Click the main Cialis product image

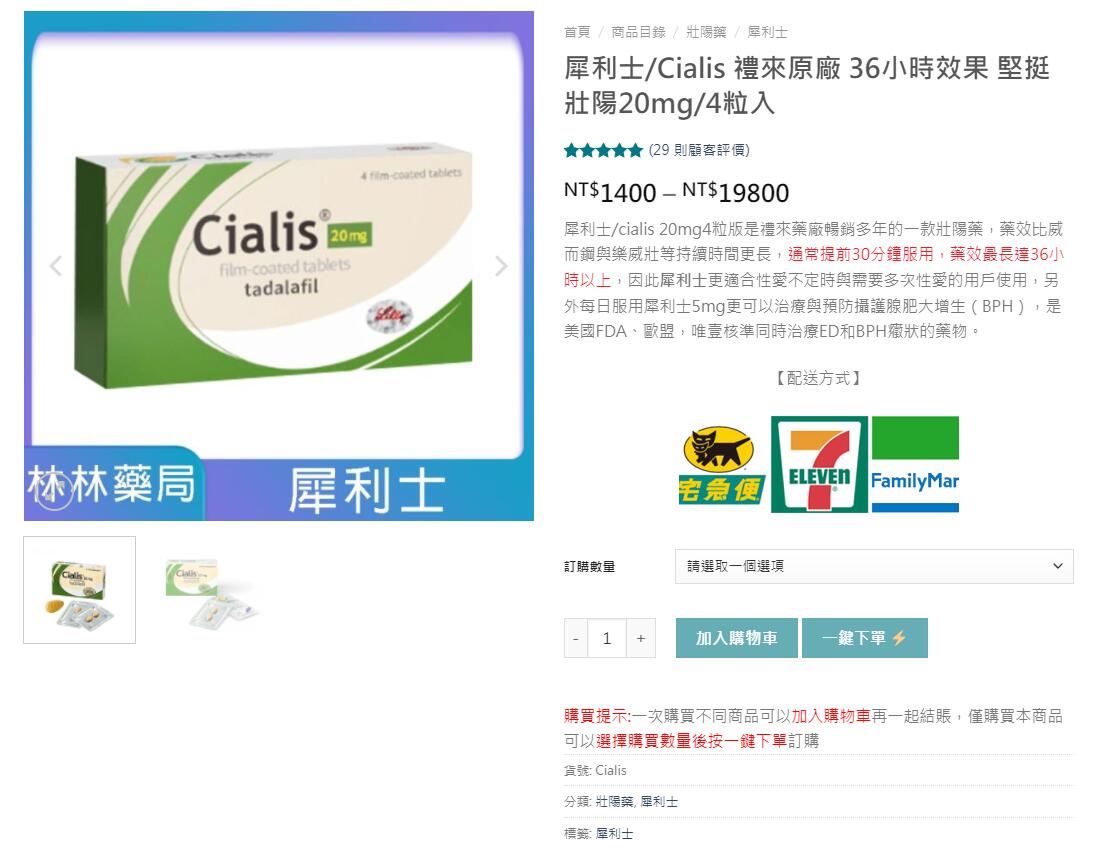tap(278, 266)
